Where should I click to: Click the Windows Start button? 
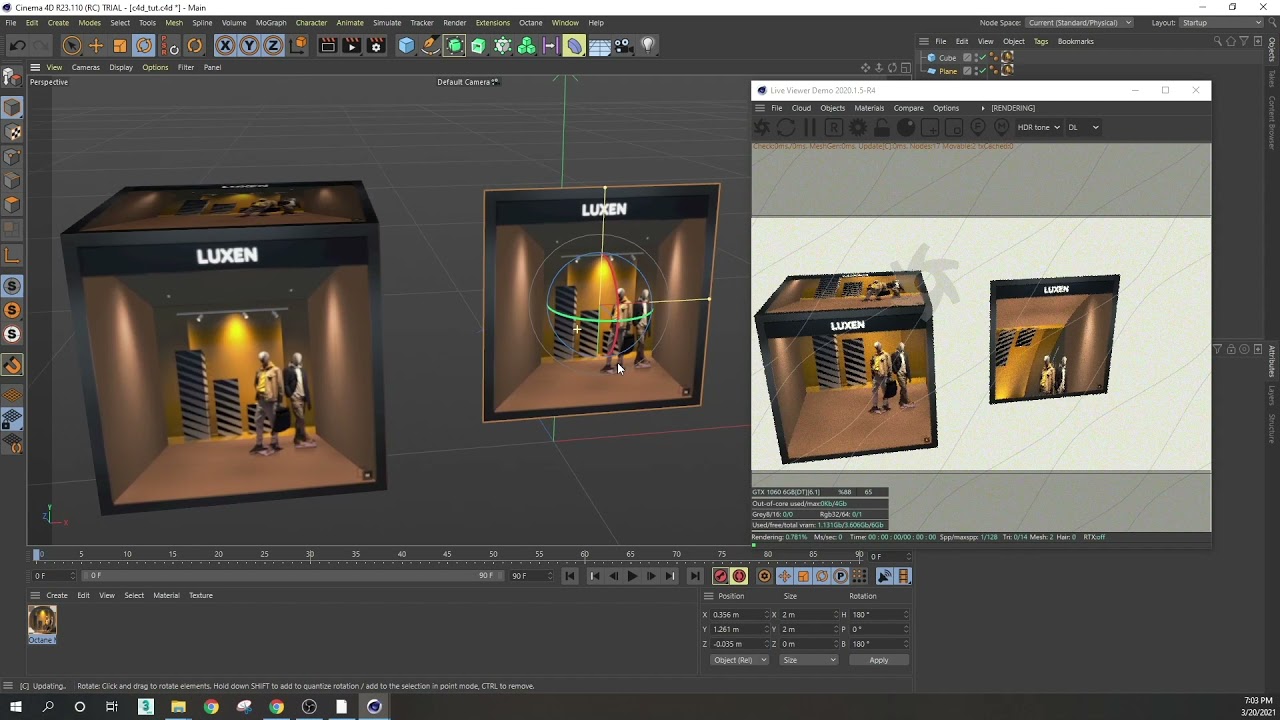pyautogui.click(x=15, y=707)
